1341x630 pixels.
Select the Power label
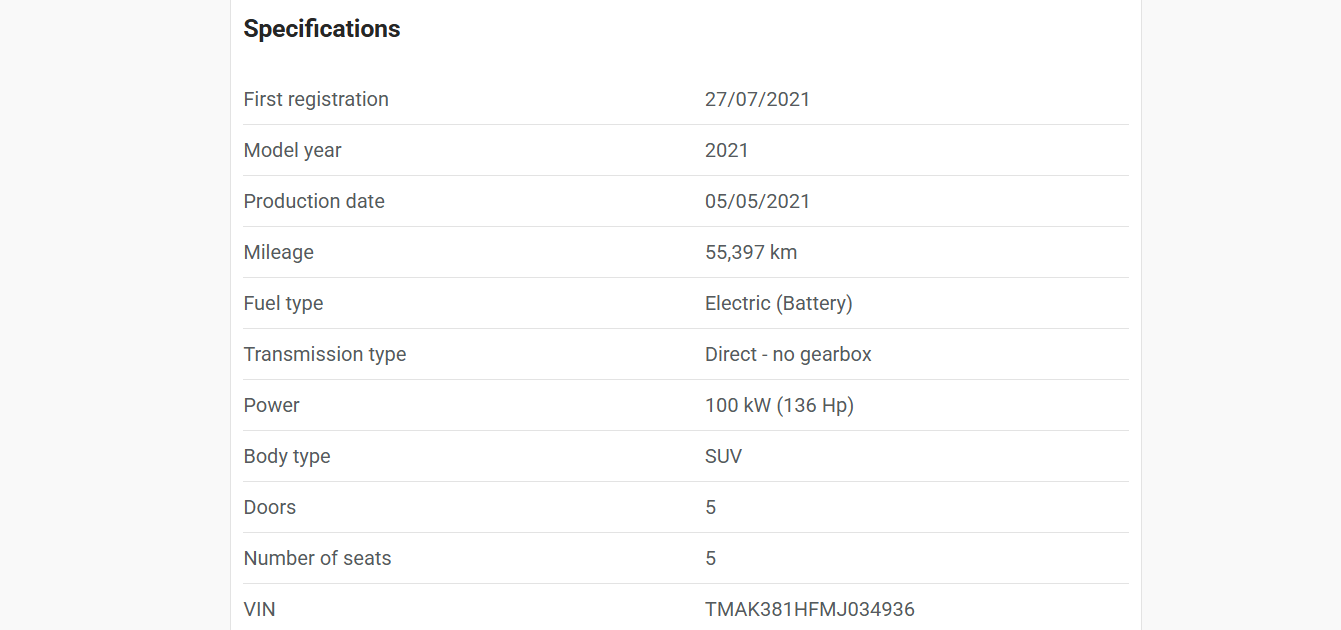pos(272,405)
